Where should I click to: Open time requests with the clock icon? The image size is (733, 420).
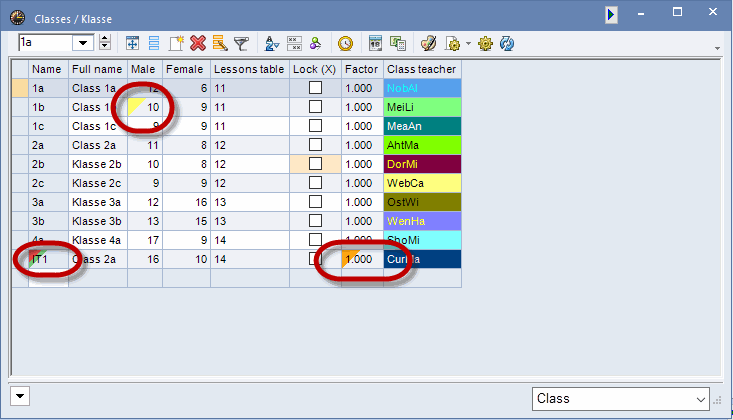(x=345, y=43)
